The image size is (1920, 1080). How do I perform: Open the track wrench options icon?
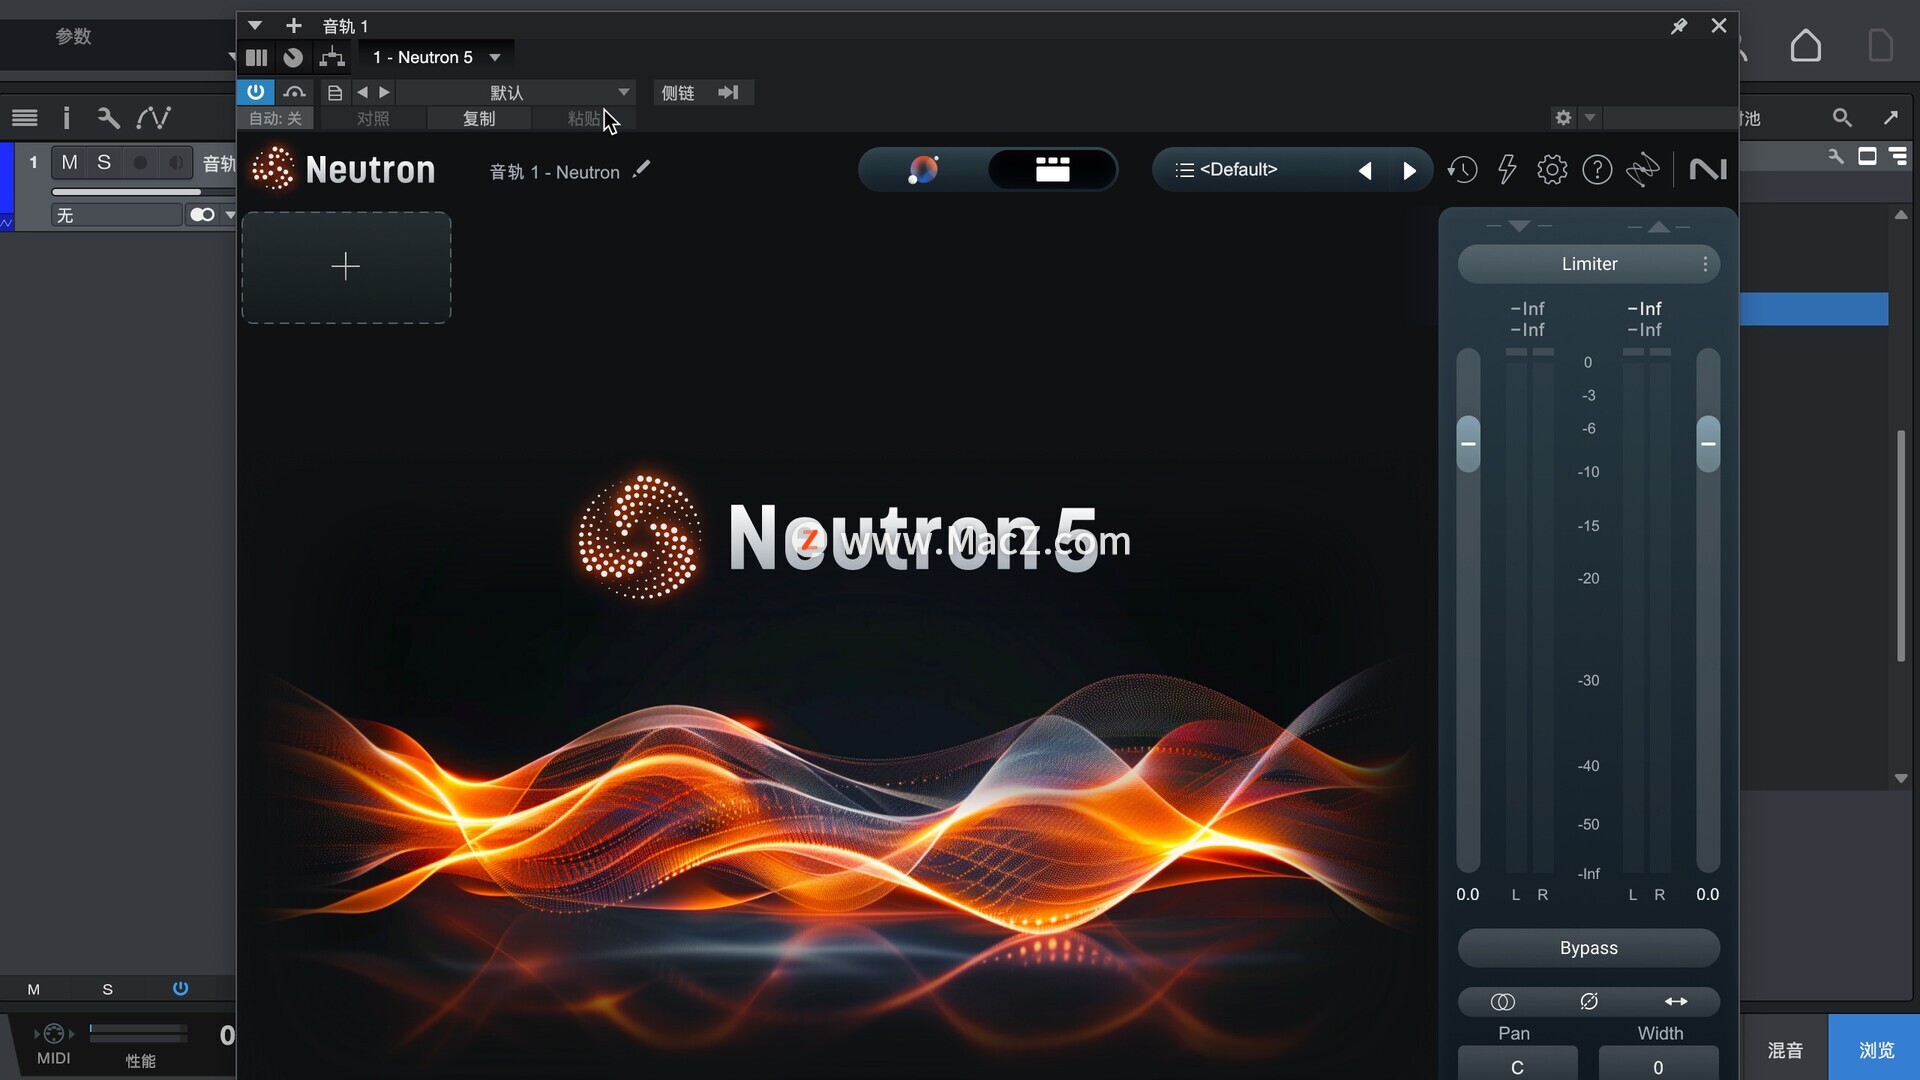[108, 118]
